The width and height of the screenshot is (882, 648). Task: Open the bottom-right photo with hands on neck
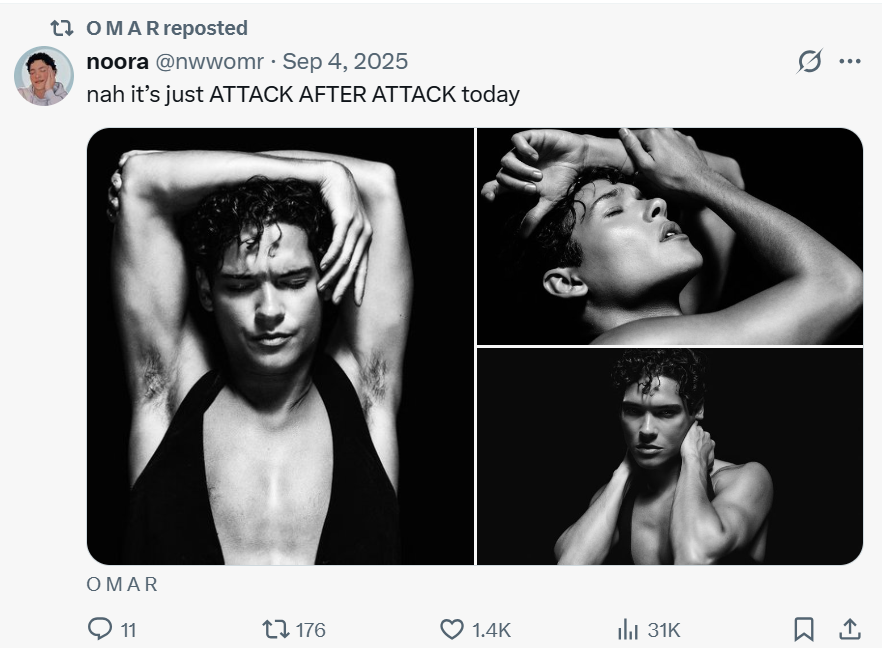click(669, 456)
